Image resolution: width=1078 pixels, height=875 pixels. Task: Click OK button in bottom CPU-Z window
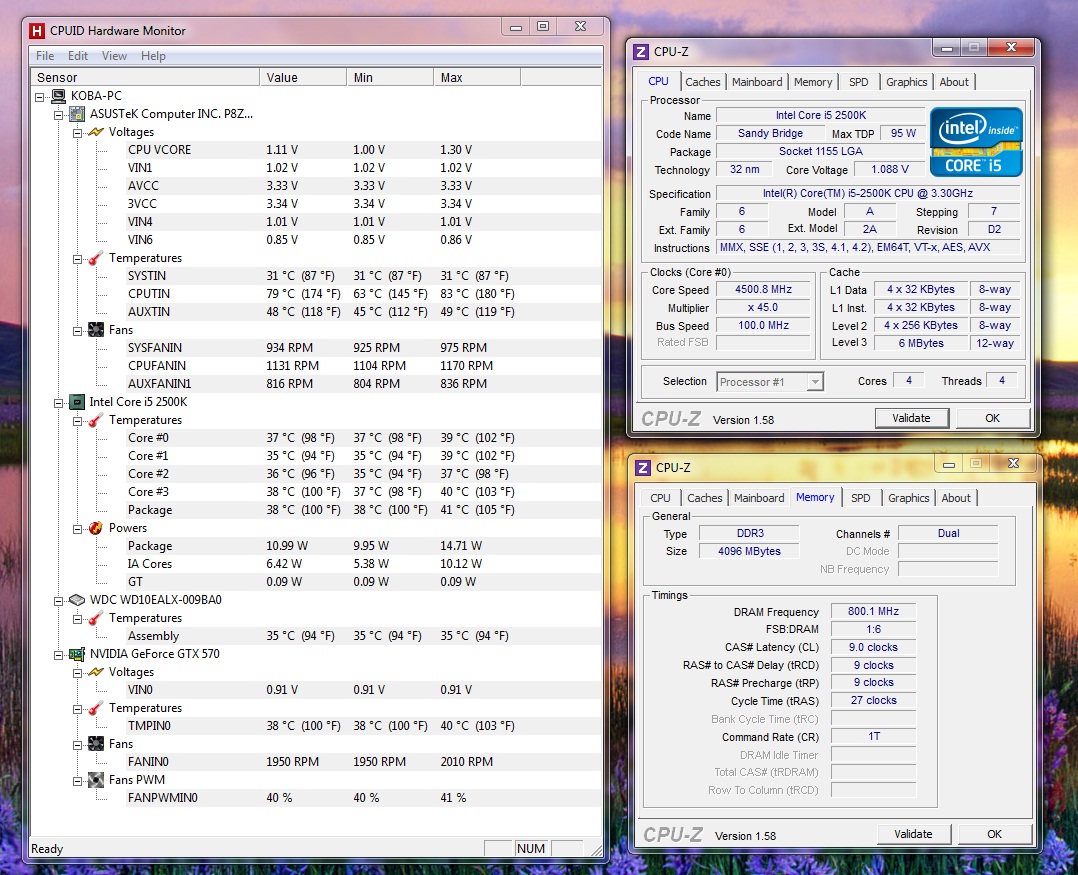click(994, 834)
